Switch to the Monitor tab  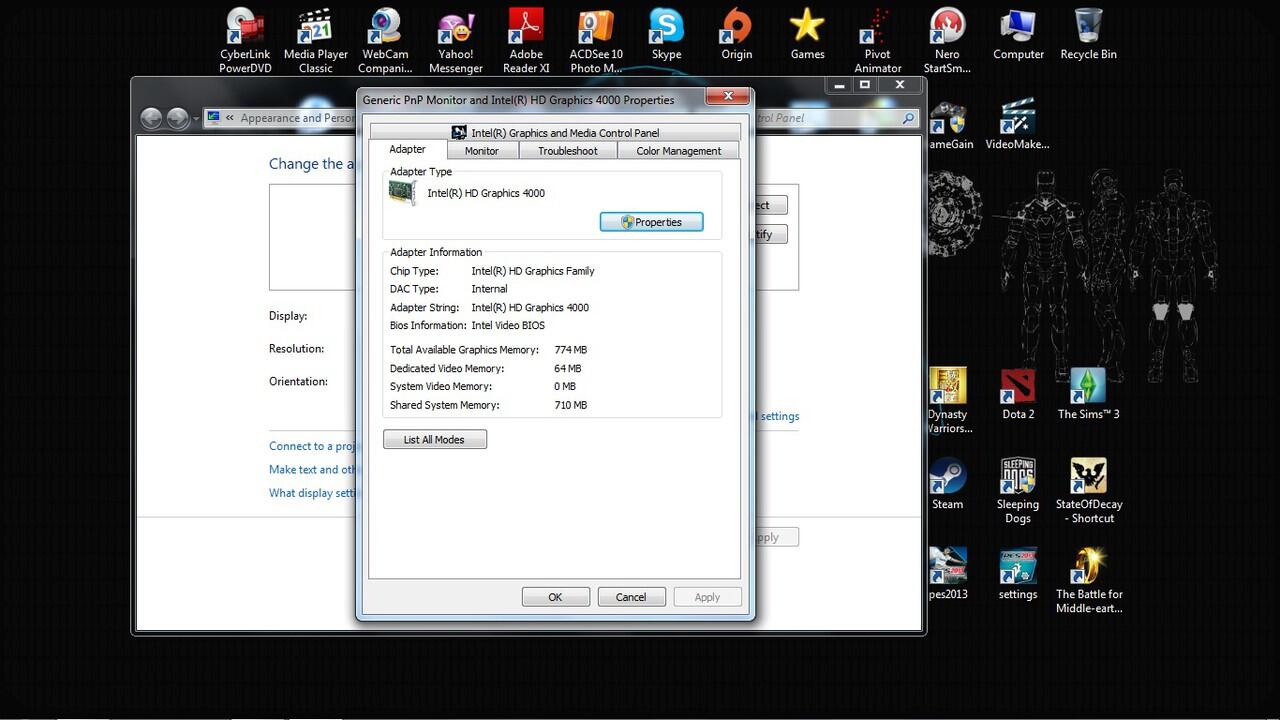(481, 151)
